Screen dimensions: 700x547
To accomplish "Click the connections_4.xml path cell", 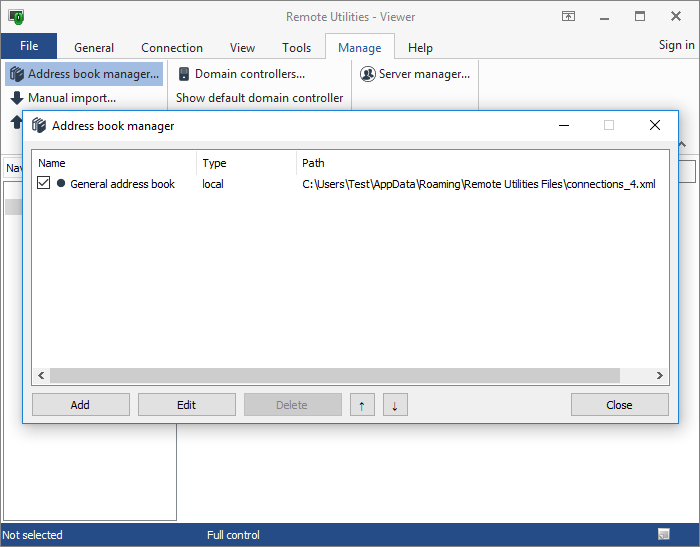I will coord(479,184).
